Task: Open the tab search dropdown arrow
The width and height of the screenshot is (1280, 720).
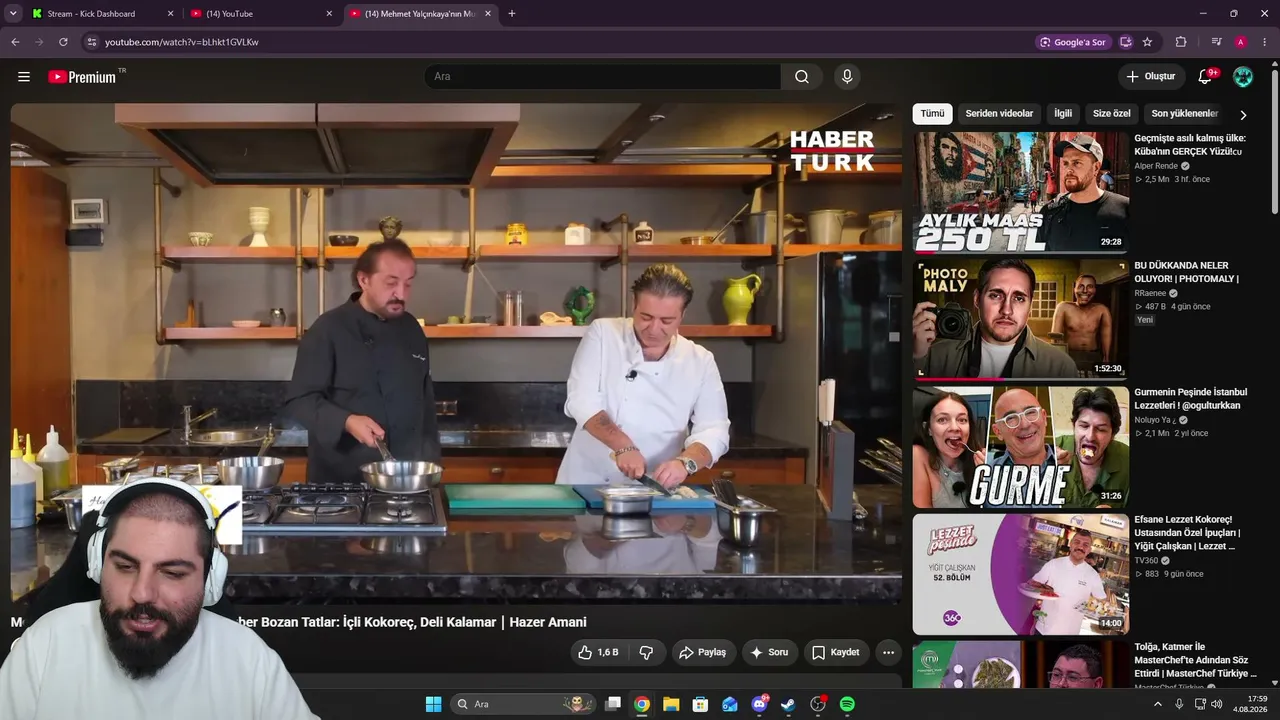Action: tap(13, 14)
